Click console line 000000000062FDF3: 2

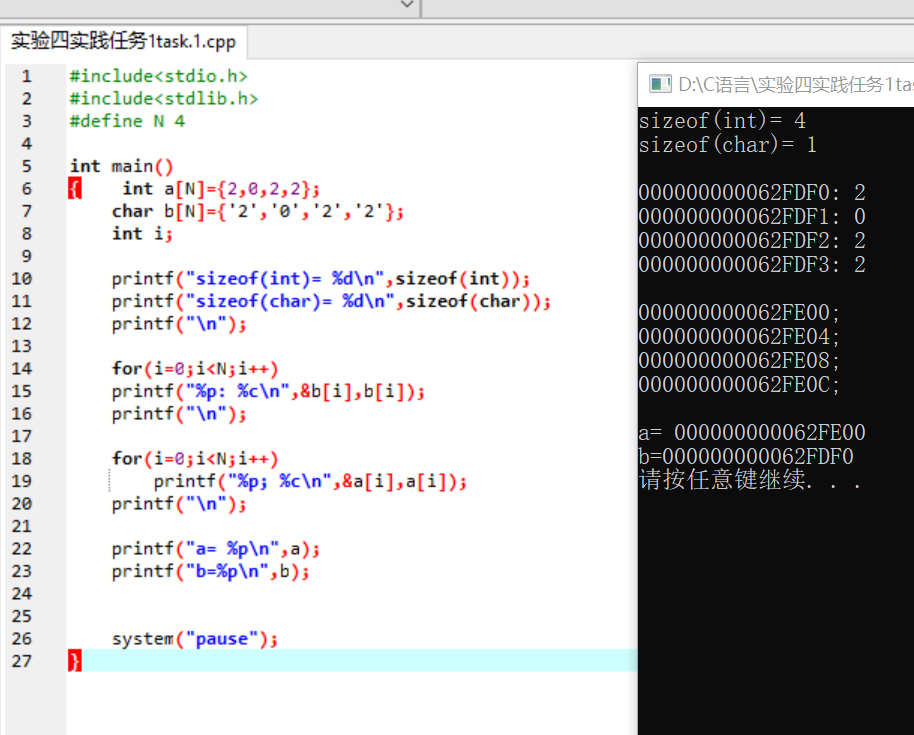[752, 265]
